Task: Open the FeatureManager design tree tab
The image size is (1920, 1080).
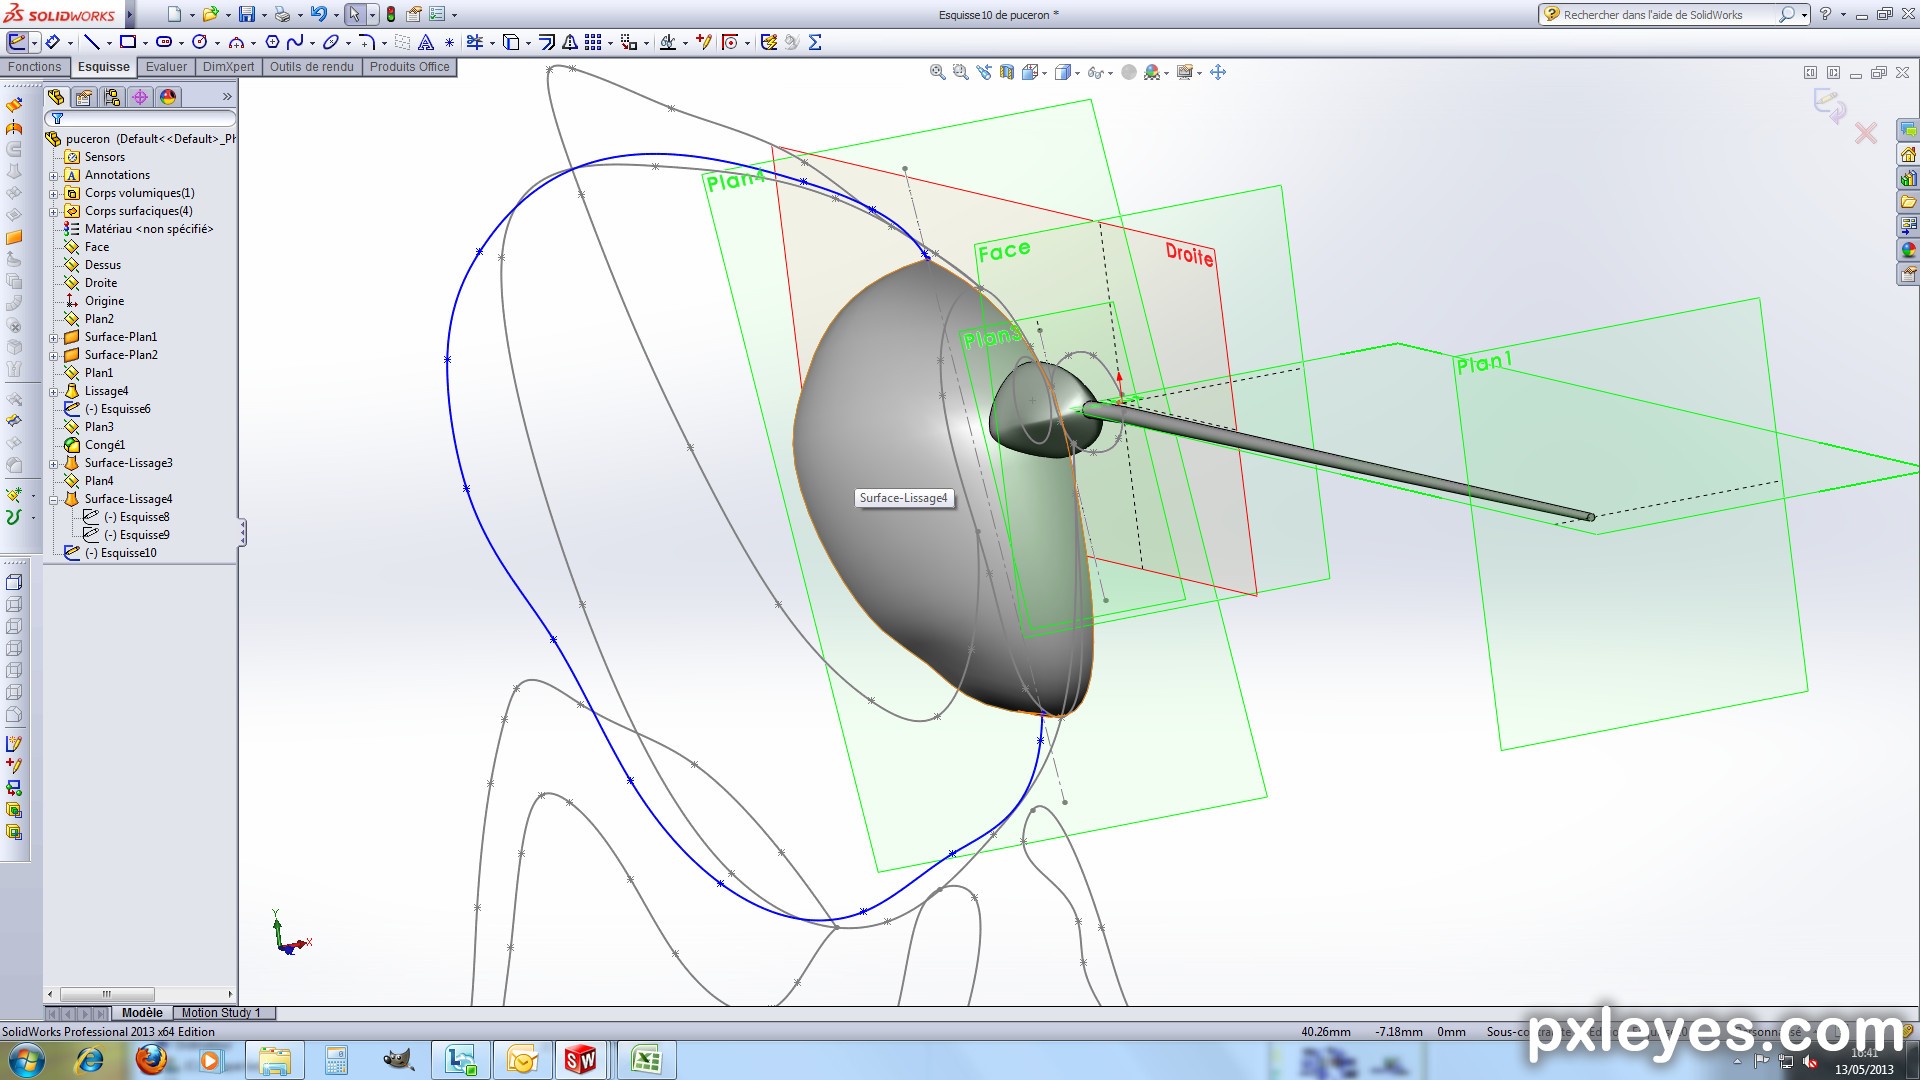Action: 56,97
